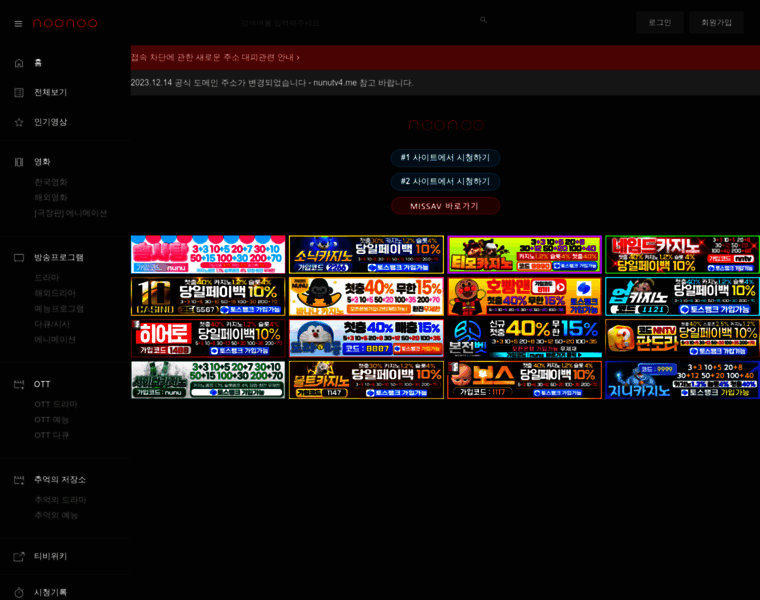Open 추억의 드라마 subcategory
The height and width of the screenshot is (600, 760).
[x=60, y=500]
